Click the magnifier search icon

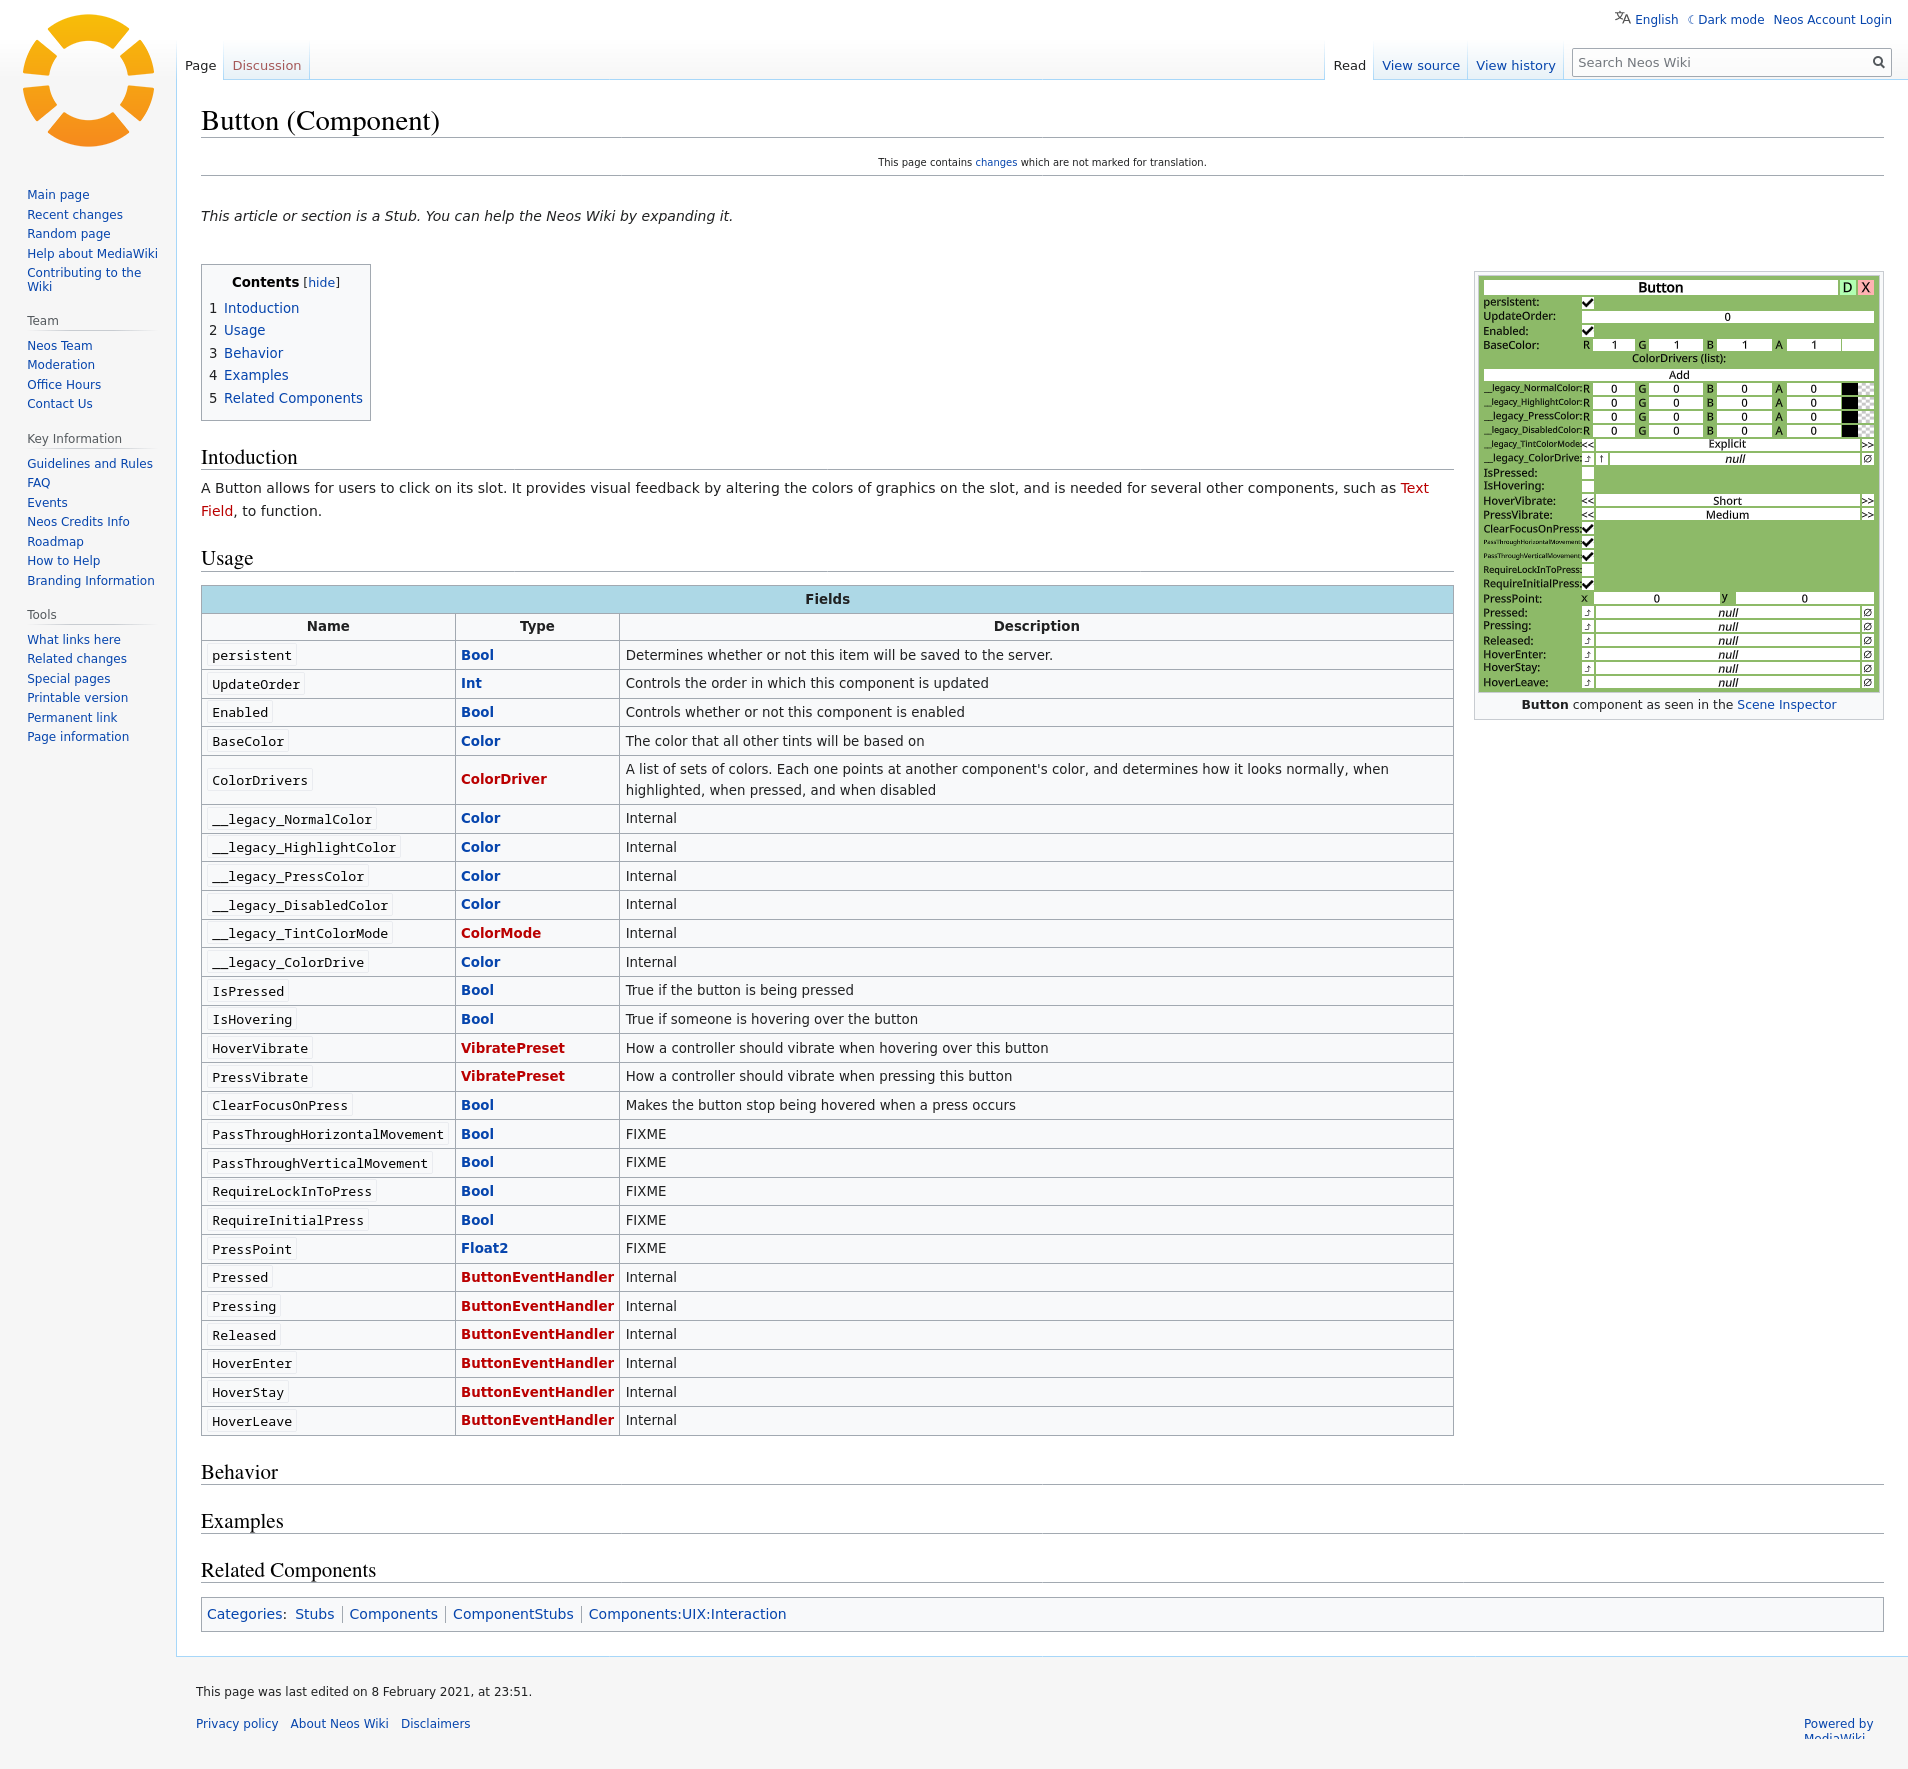[x=1878, y=63]
